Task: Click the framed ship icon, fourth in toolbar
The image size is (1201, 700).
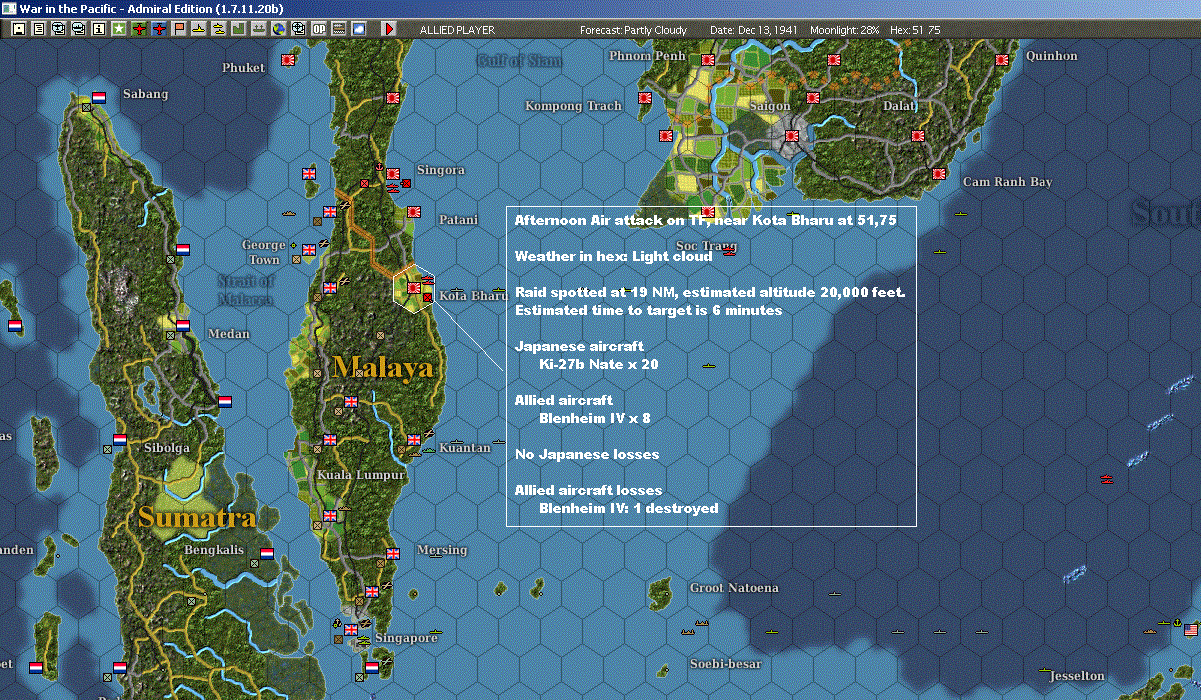Action: click(x=78, y=29)
